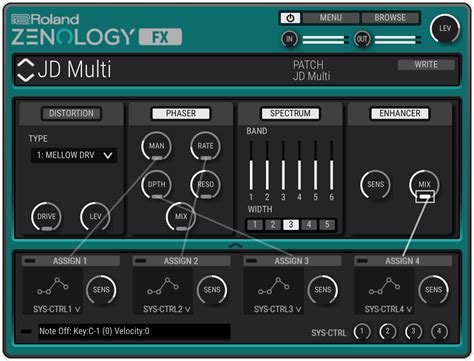
Task: Click ASSIGN 1 routing graph icon
Action: point(53,286)
